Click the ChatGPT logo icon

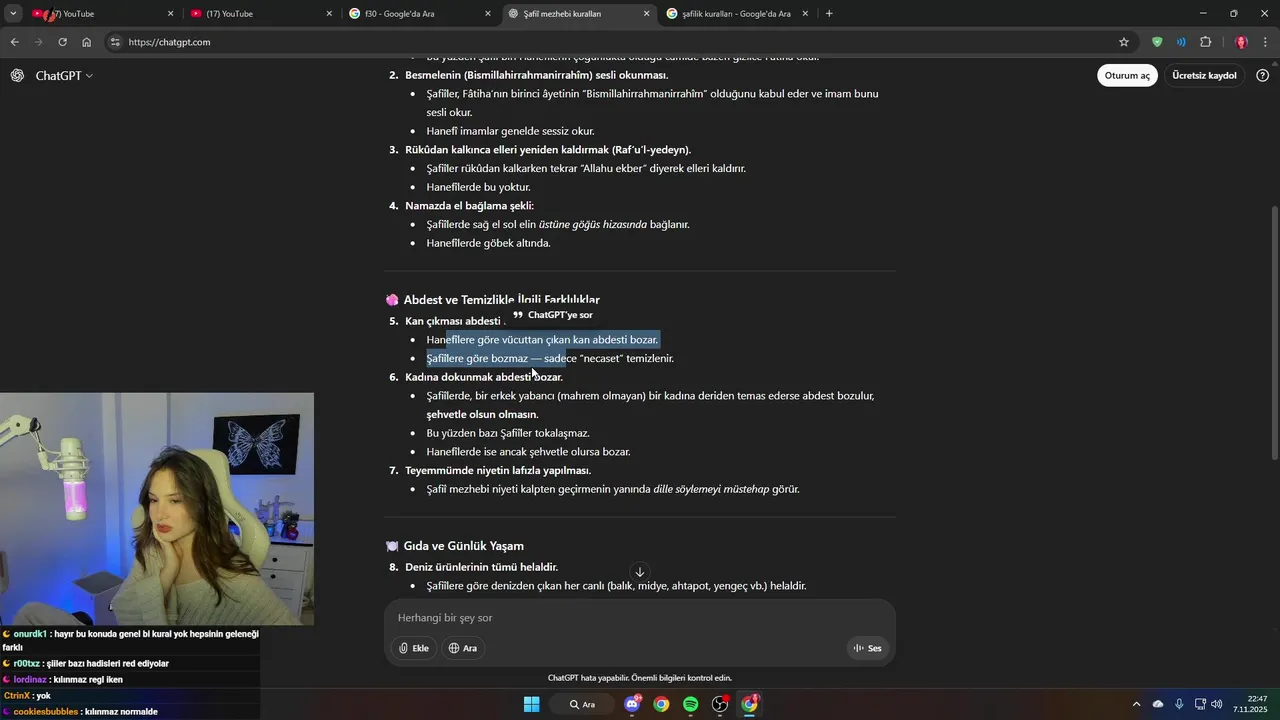pyautogui.click(x=17, y=76)
